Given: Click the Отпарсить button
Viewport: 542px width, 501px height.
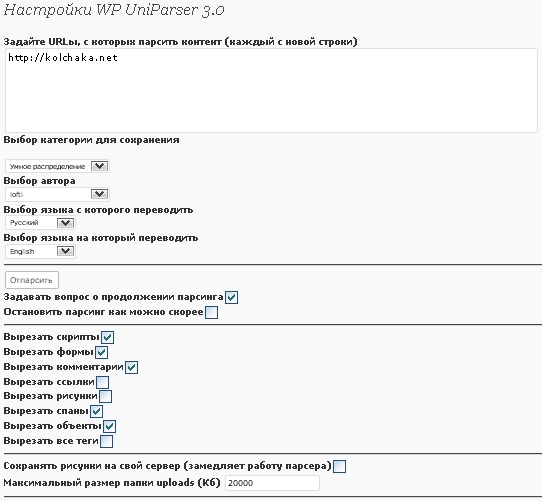Looking at the screenshot, I should point(32,280).
